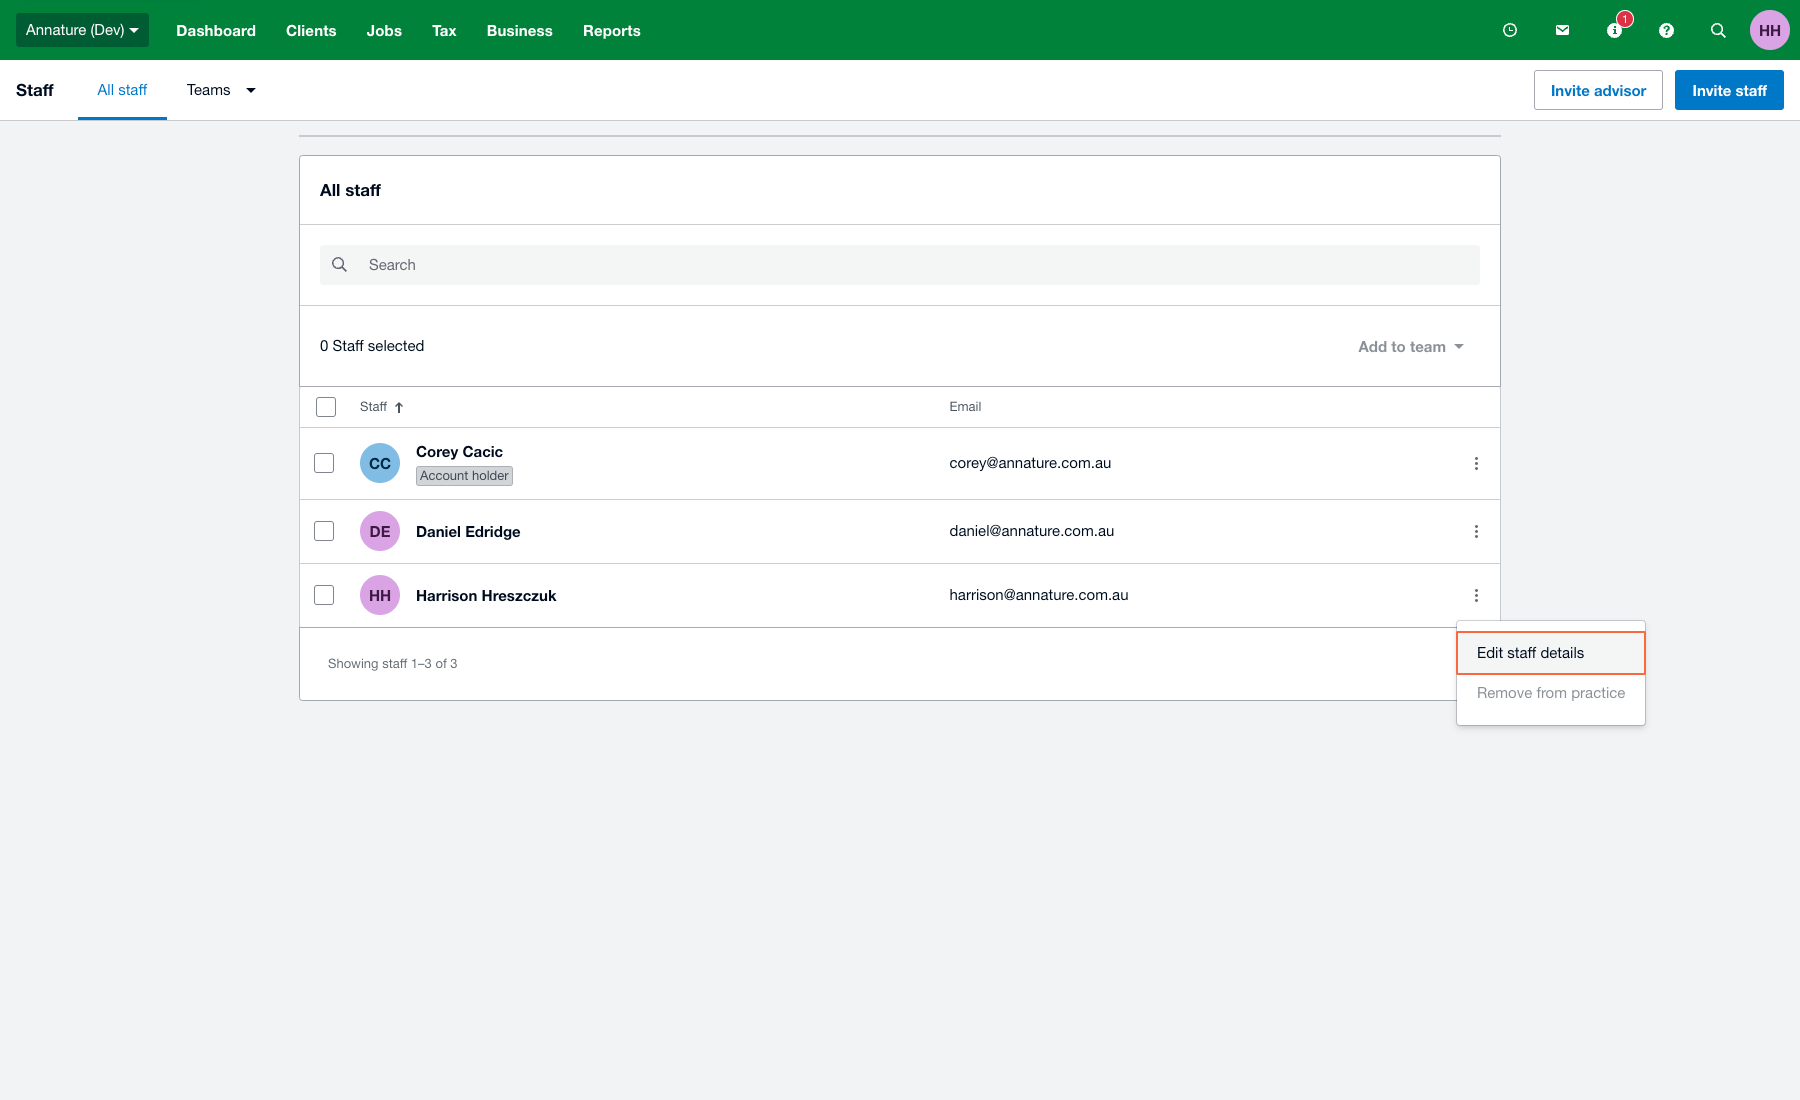Open the clock time tracking icon
The image size is (1800, 1100).
click(x=1510, y=30)
